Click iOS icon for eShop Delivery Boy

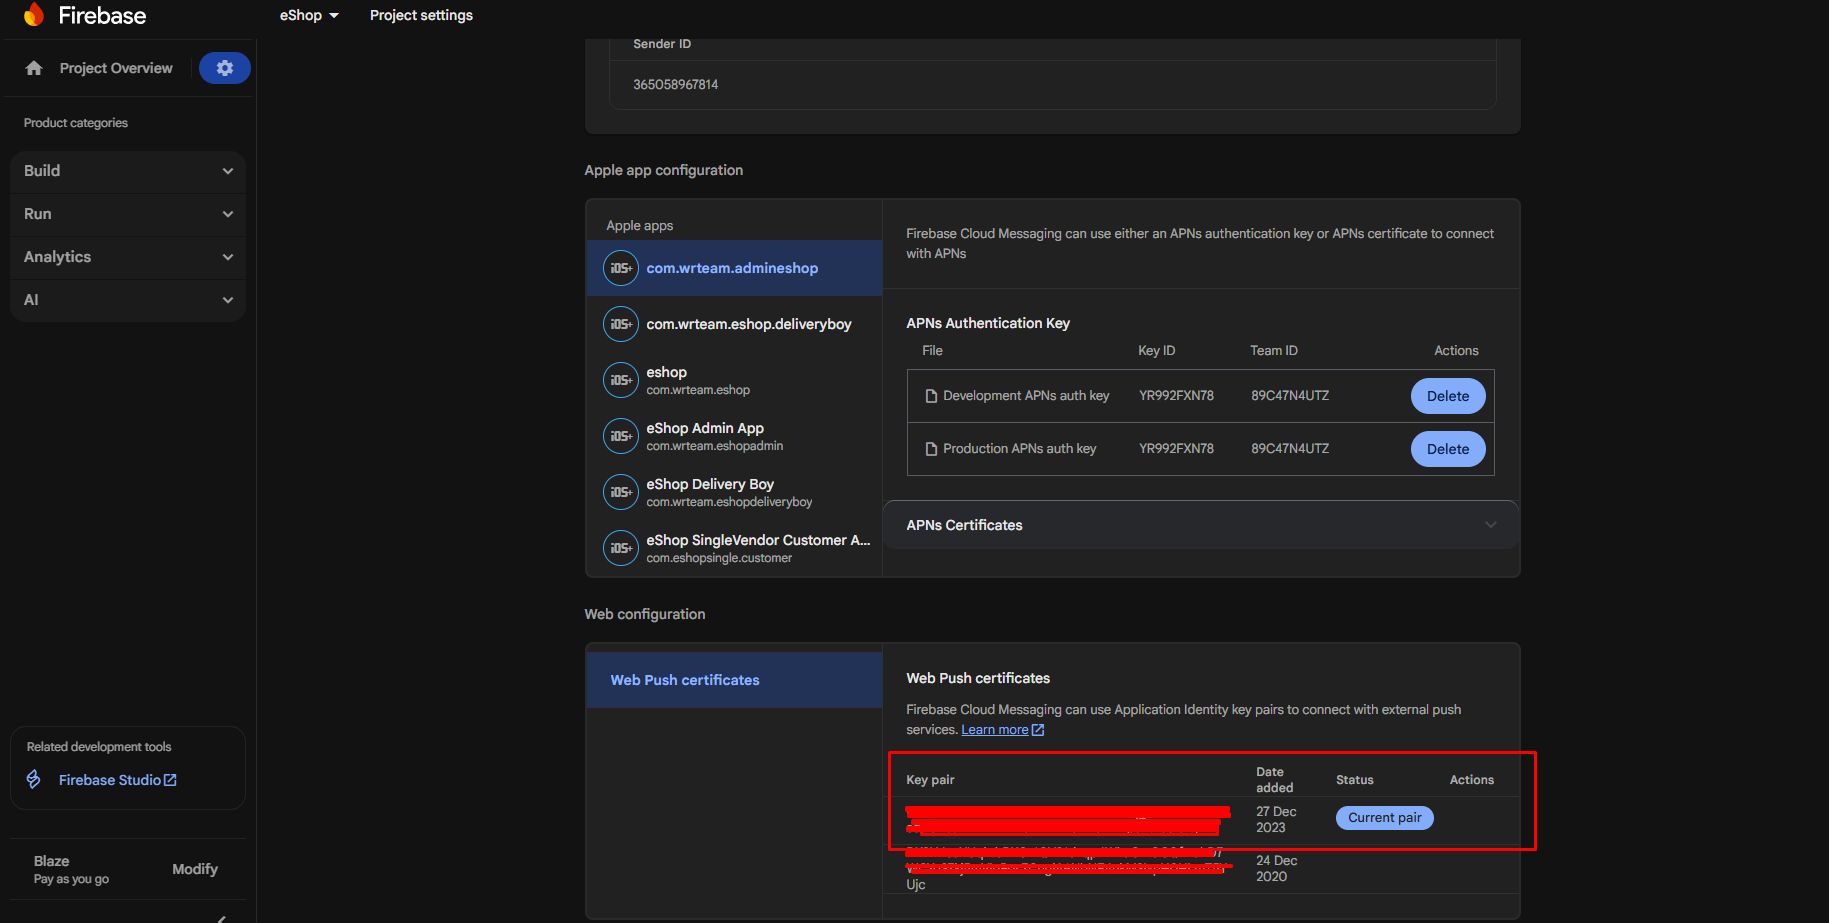tap(621, 492)
